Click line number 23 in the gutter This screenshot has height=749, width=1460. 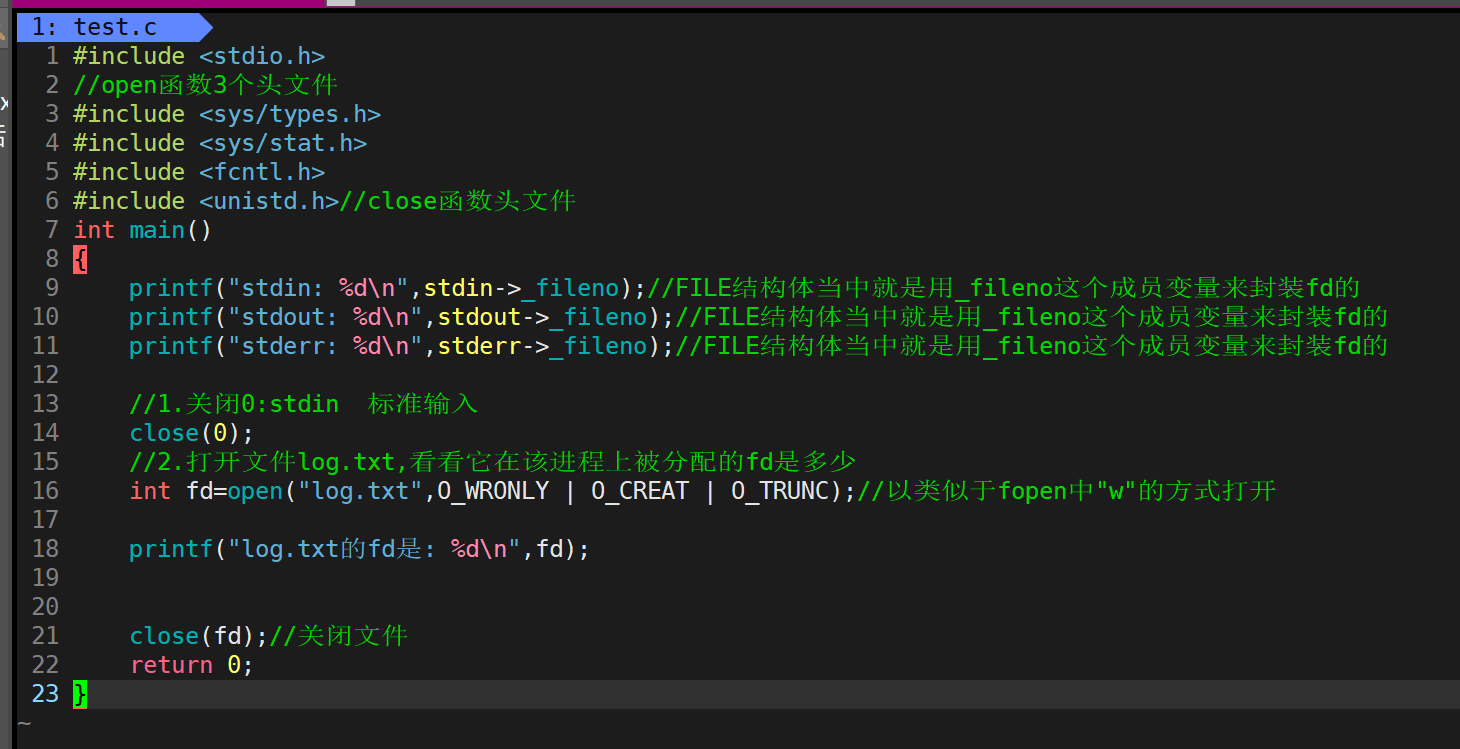tap(46, 694)
